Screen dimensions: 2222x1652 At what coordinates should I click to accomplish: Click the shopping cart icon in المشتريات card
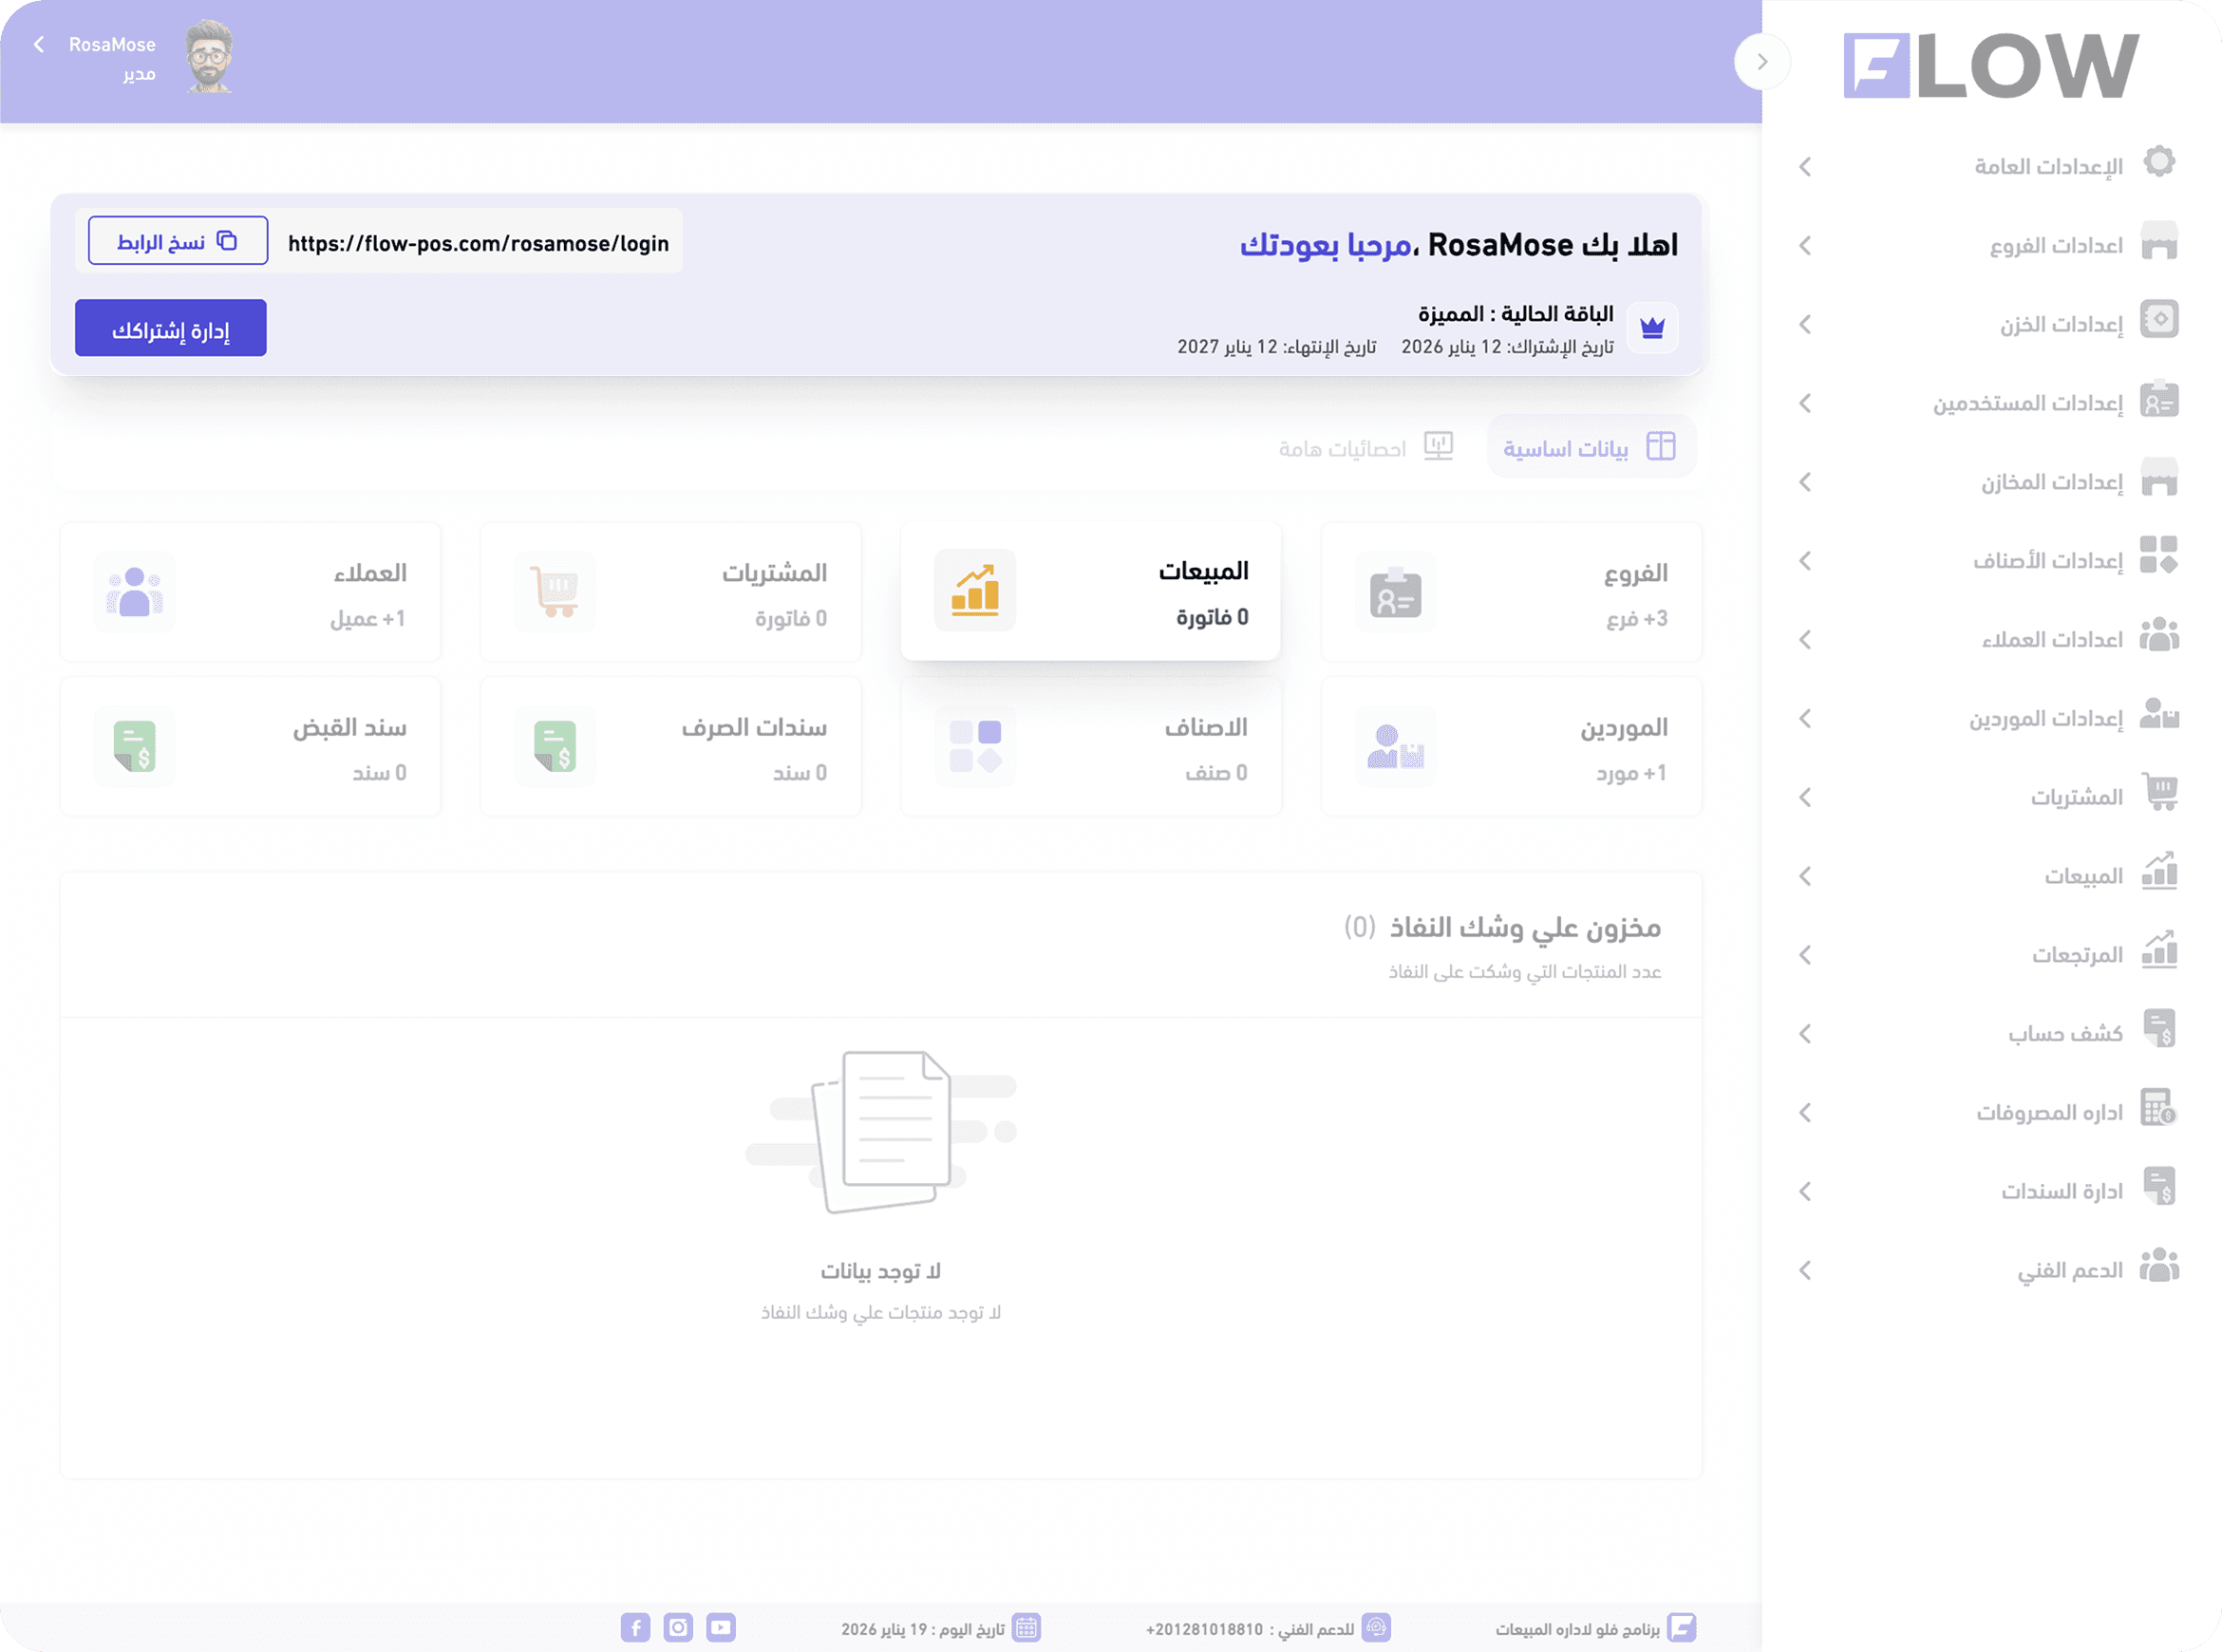554,592
